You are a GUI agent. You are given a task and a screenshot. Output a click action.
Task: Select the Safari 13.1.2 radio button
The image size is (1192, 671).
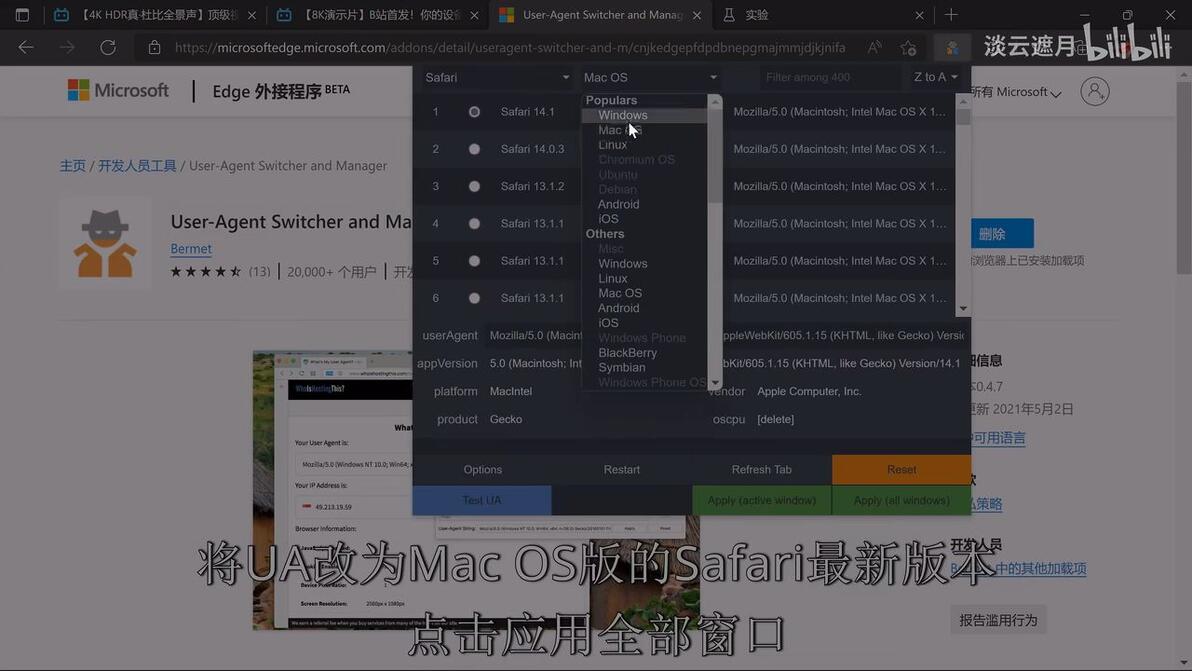pyautogui.click(x=474, y=186)
